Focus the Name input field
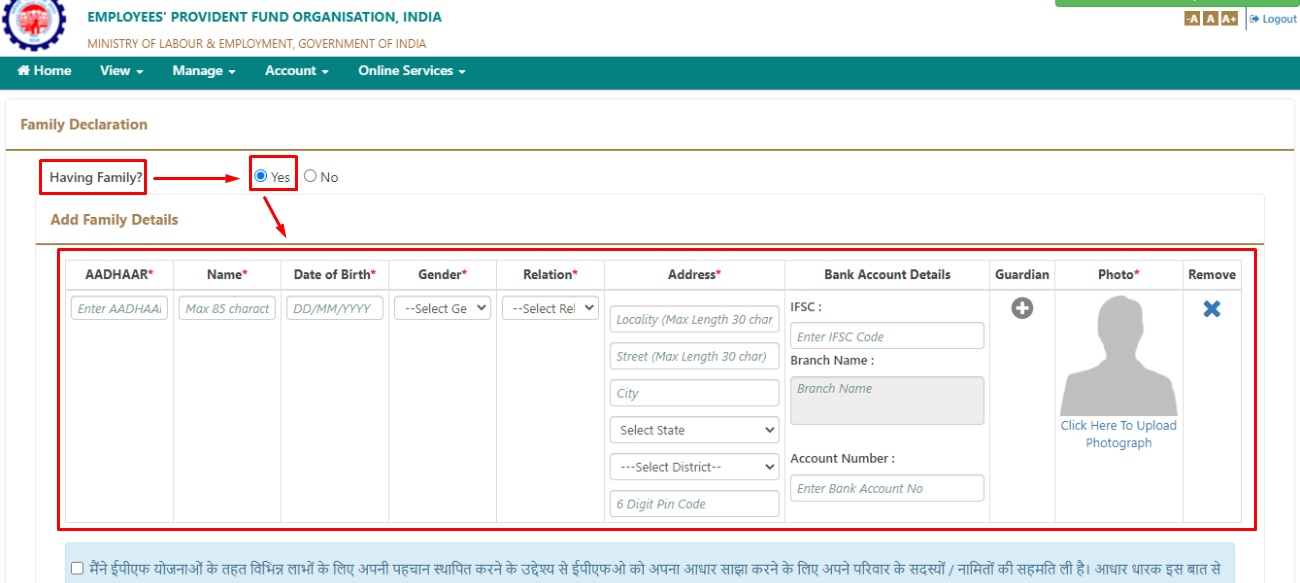The image size is (1300, 583). click(x=227, y=308)
